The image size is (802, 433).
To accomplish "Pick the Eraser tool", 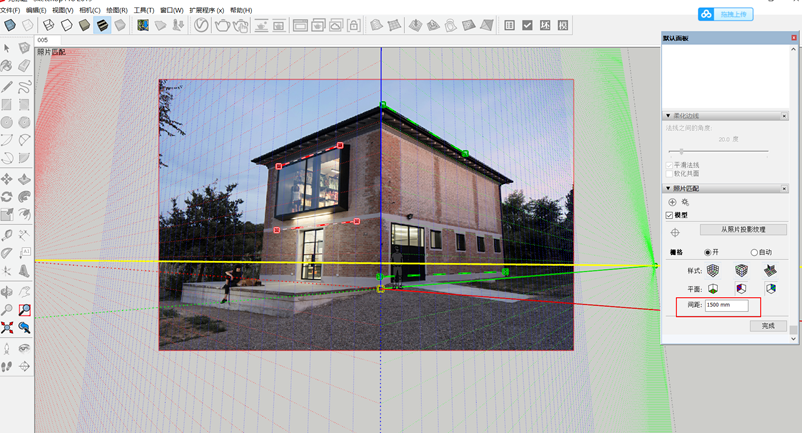I will click(x=24, y=67).
